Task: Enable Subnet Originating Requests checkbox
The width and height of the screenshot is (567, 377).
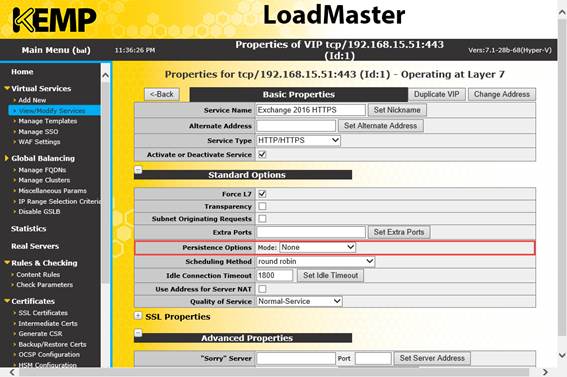Action: coord(262,219)
